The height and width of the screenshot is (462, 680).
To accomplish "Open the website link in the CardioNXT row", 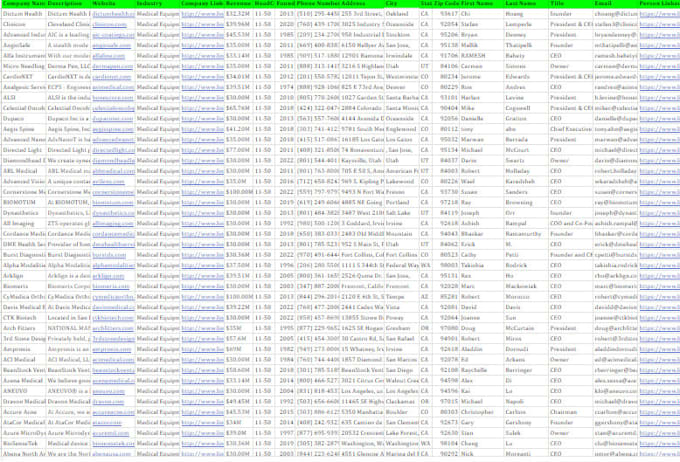I will (x=111, y=77).
